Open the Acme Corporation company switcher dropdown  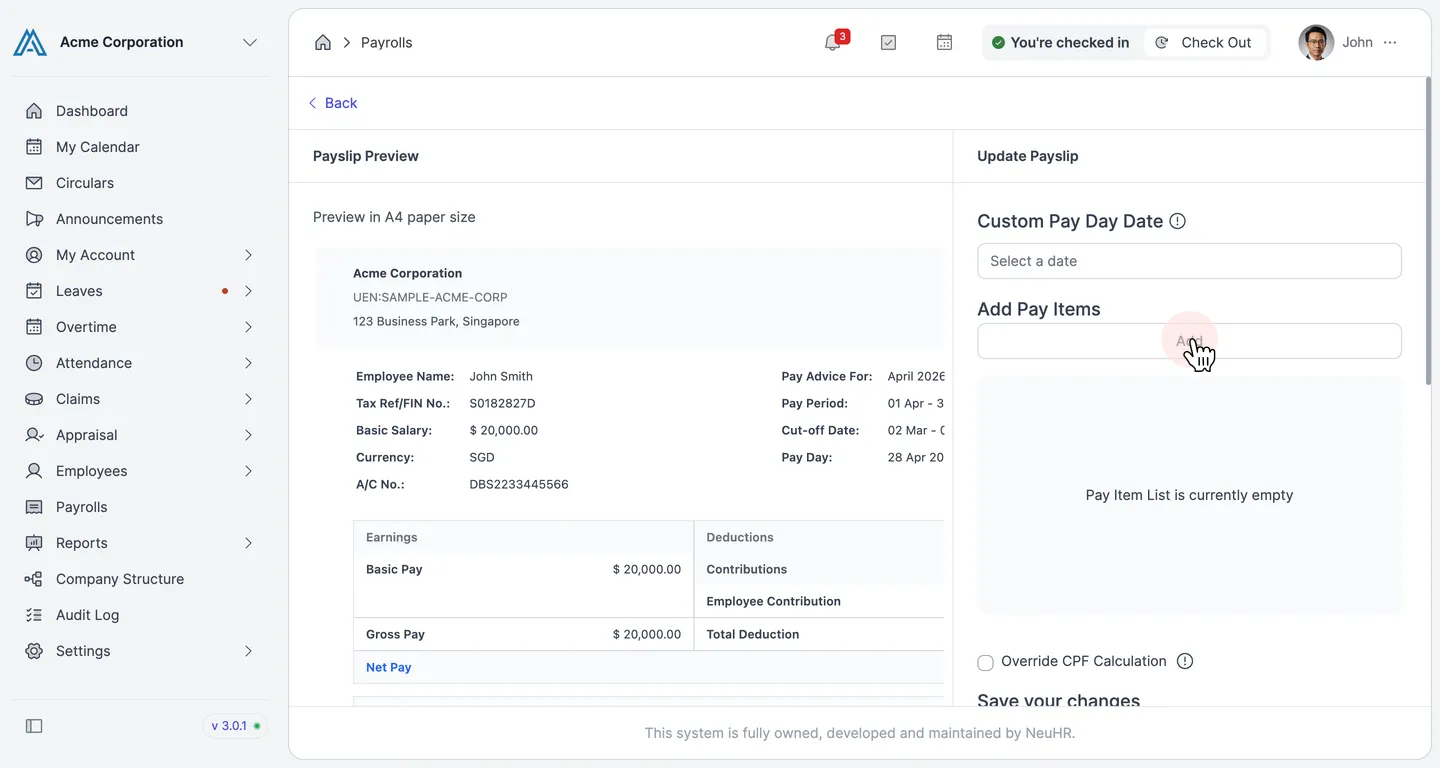[x=250, y=42]
